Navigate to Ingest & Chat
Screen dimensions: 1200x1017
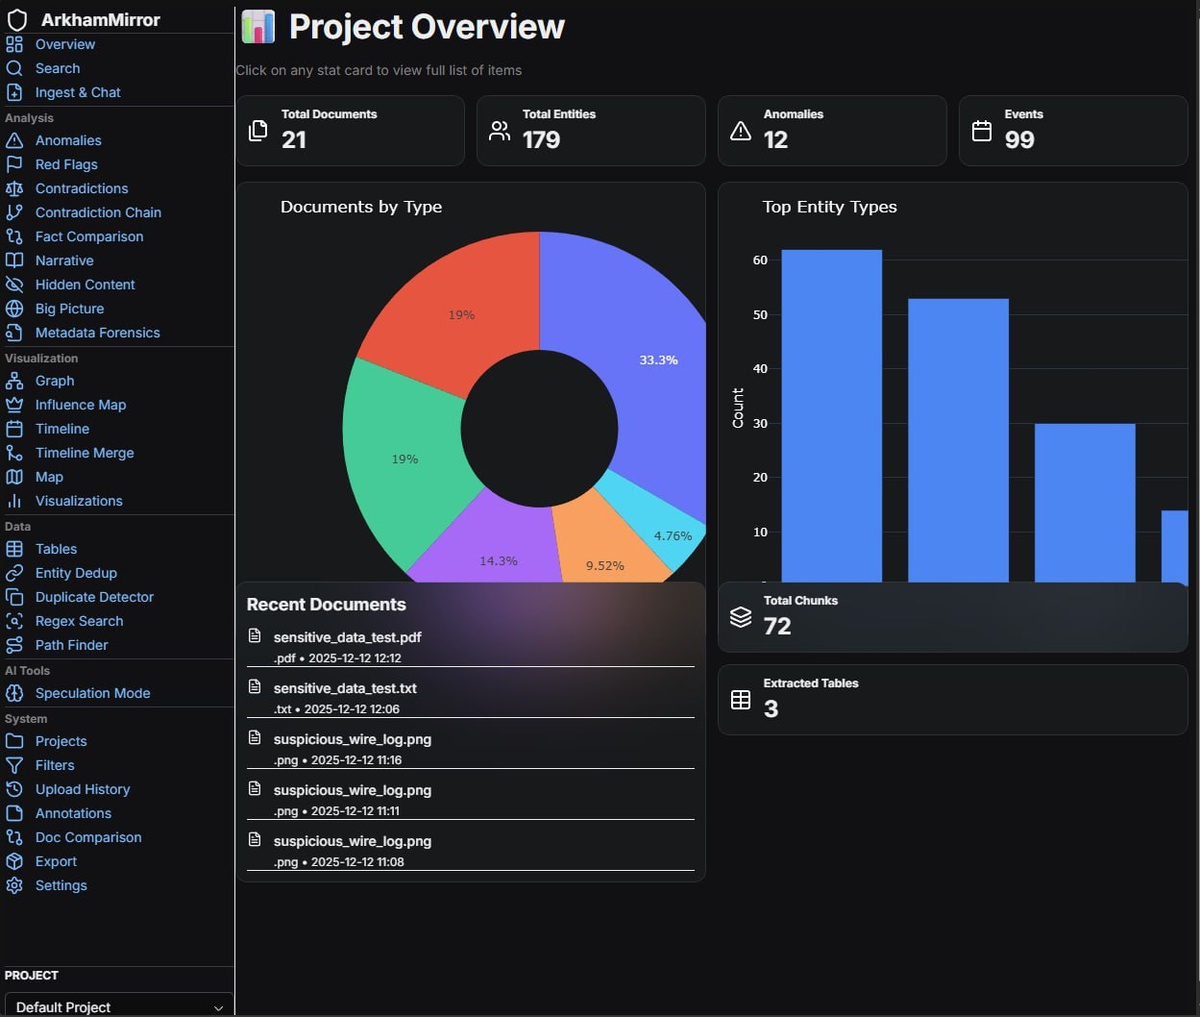tap(78, 92)
